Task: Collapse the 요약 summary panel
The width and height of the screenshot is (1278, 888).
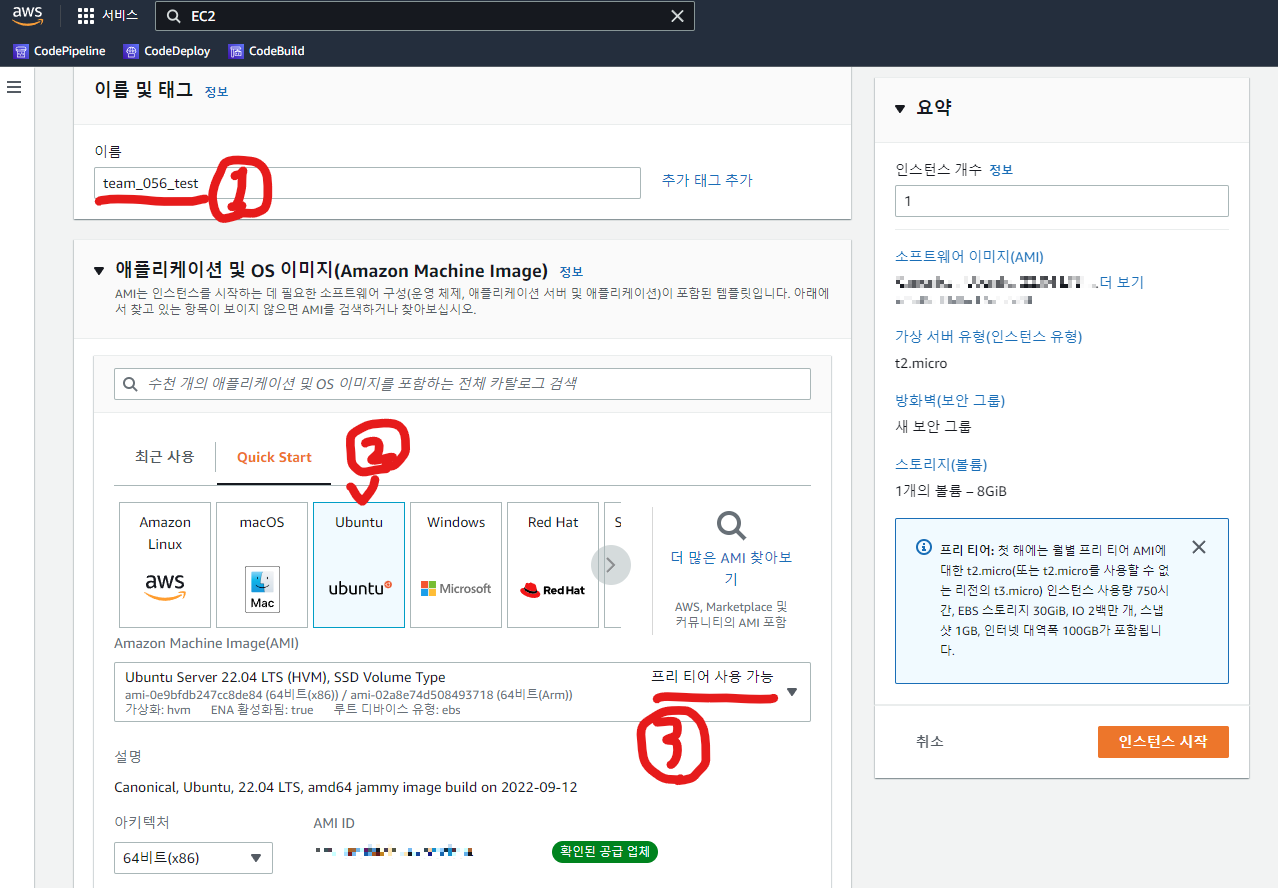Action: point(900,108)
